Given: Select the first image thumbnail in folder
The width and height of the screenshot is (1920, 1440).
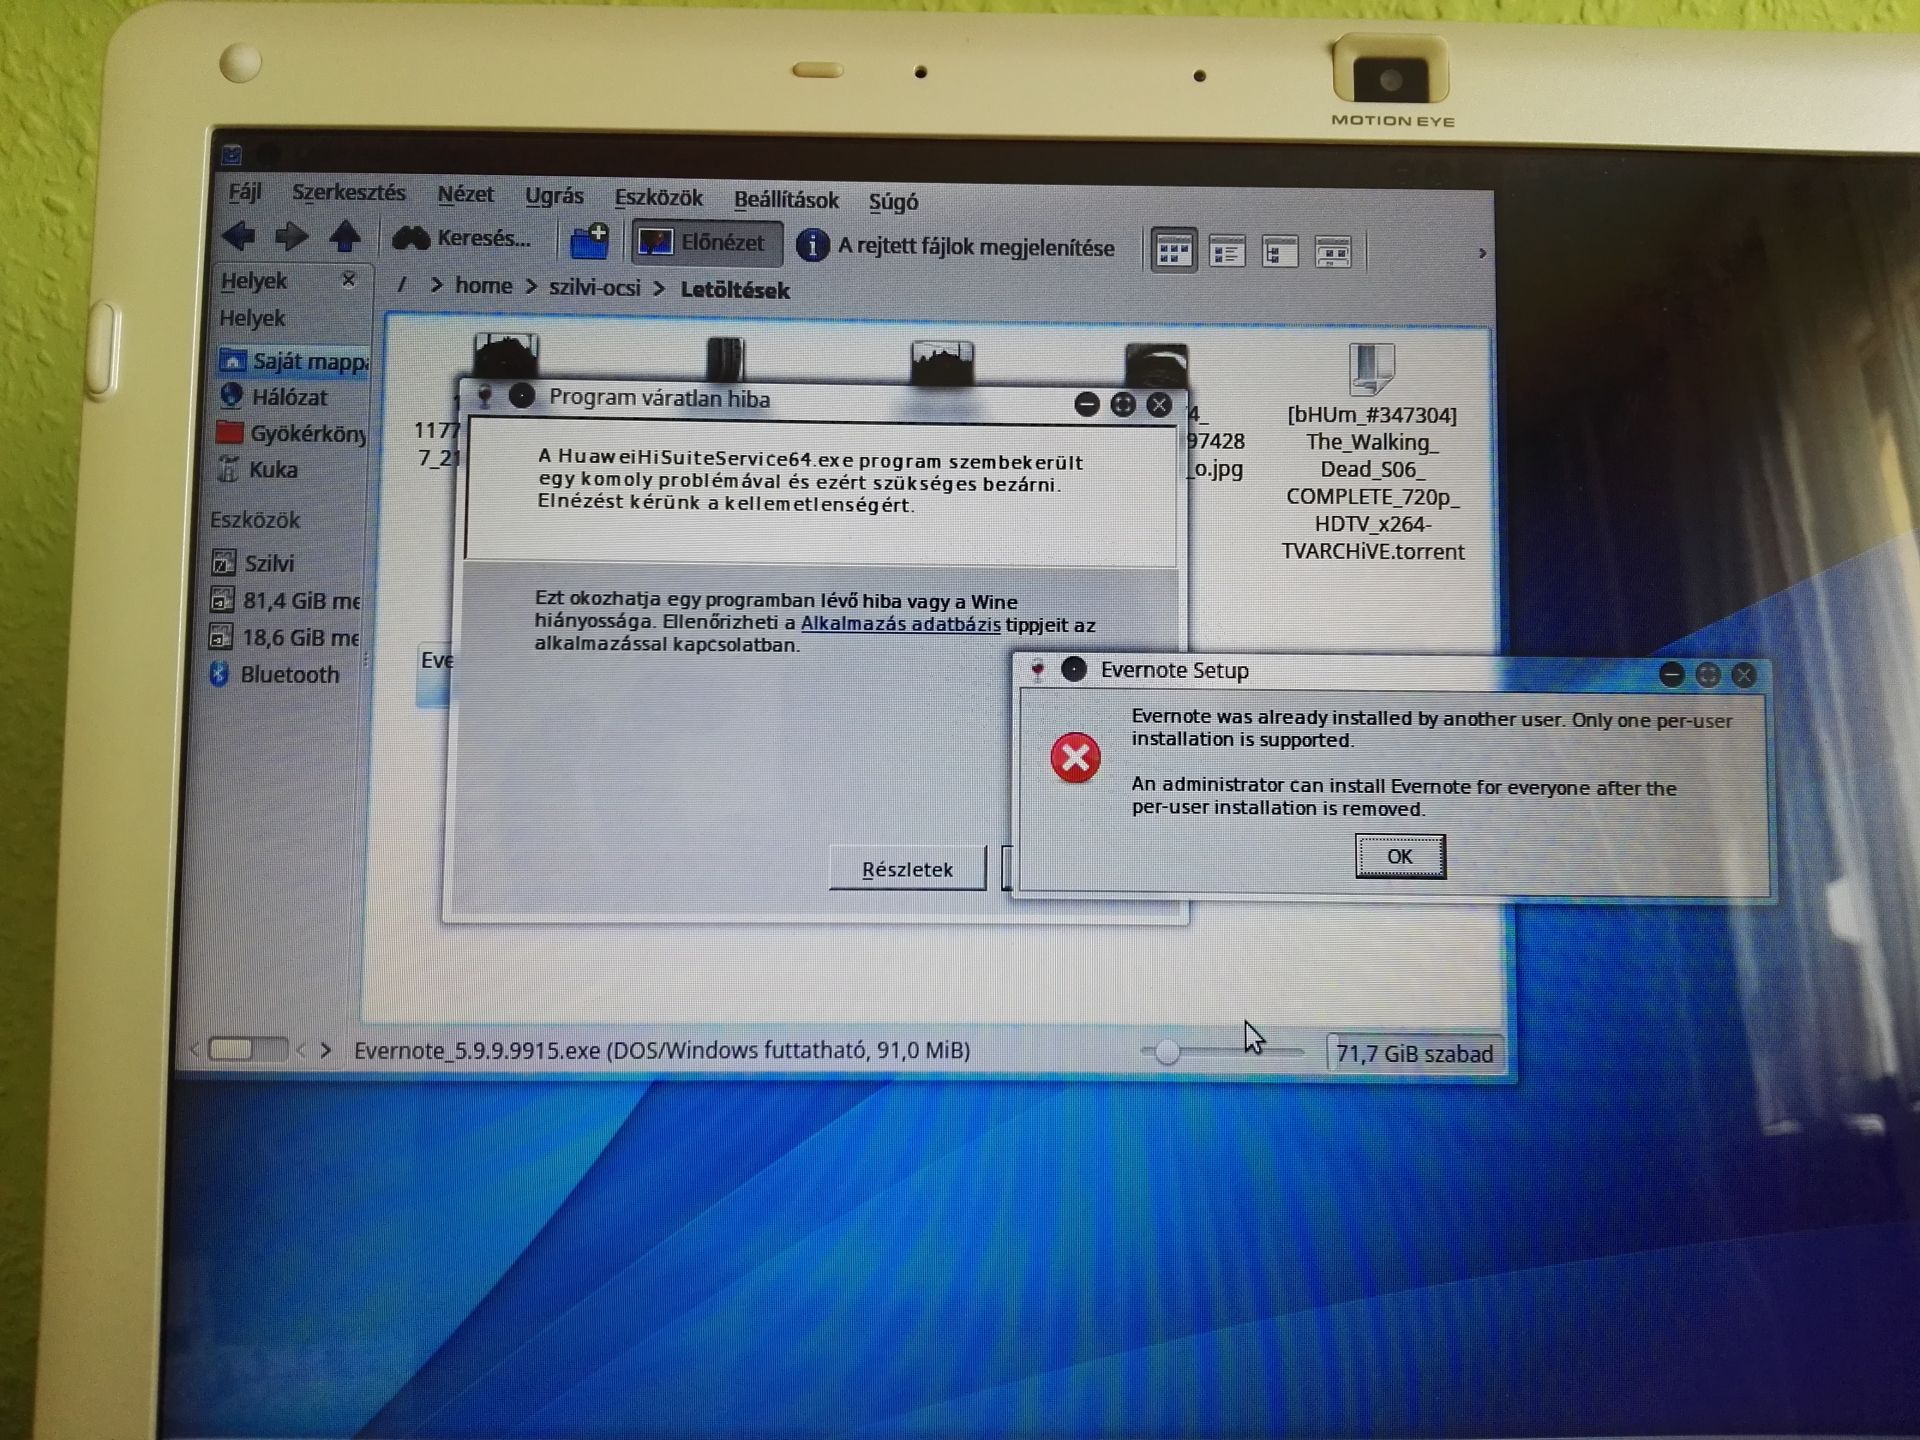Looking at the screenshot, I should tap(506, 357).
